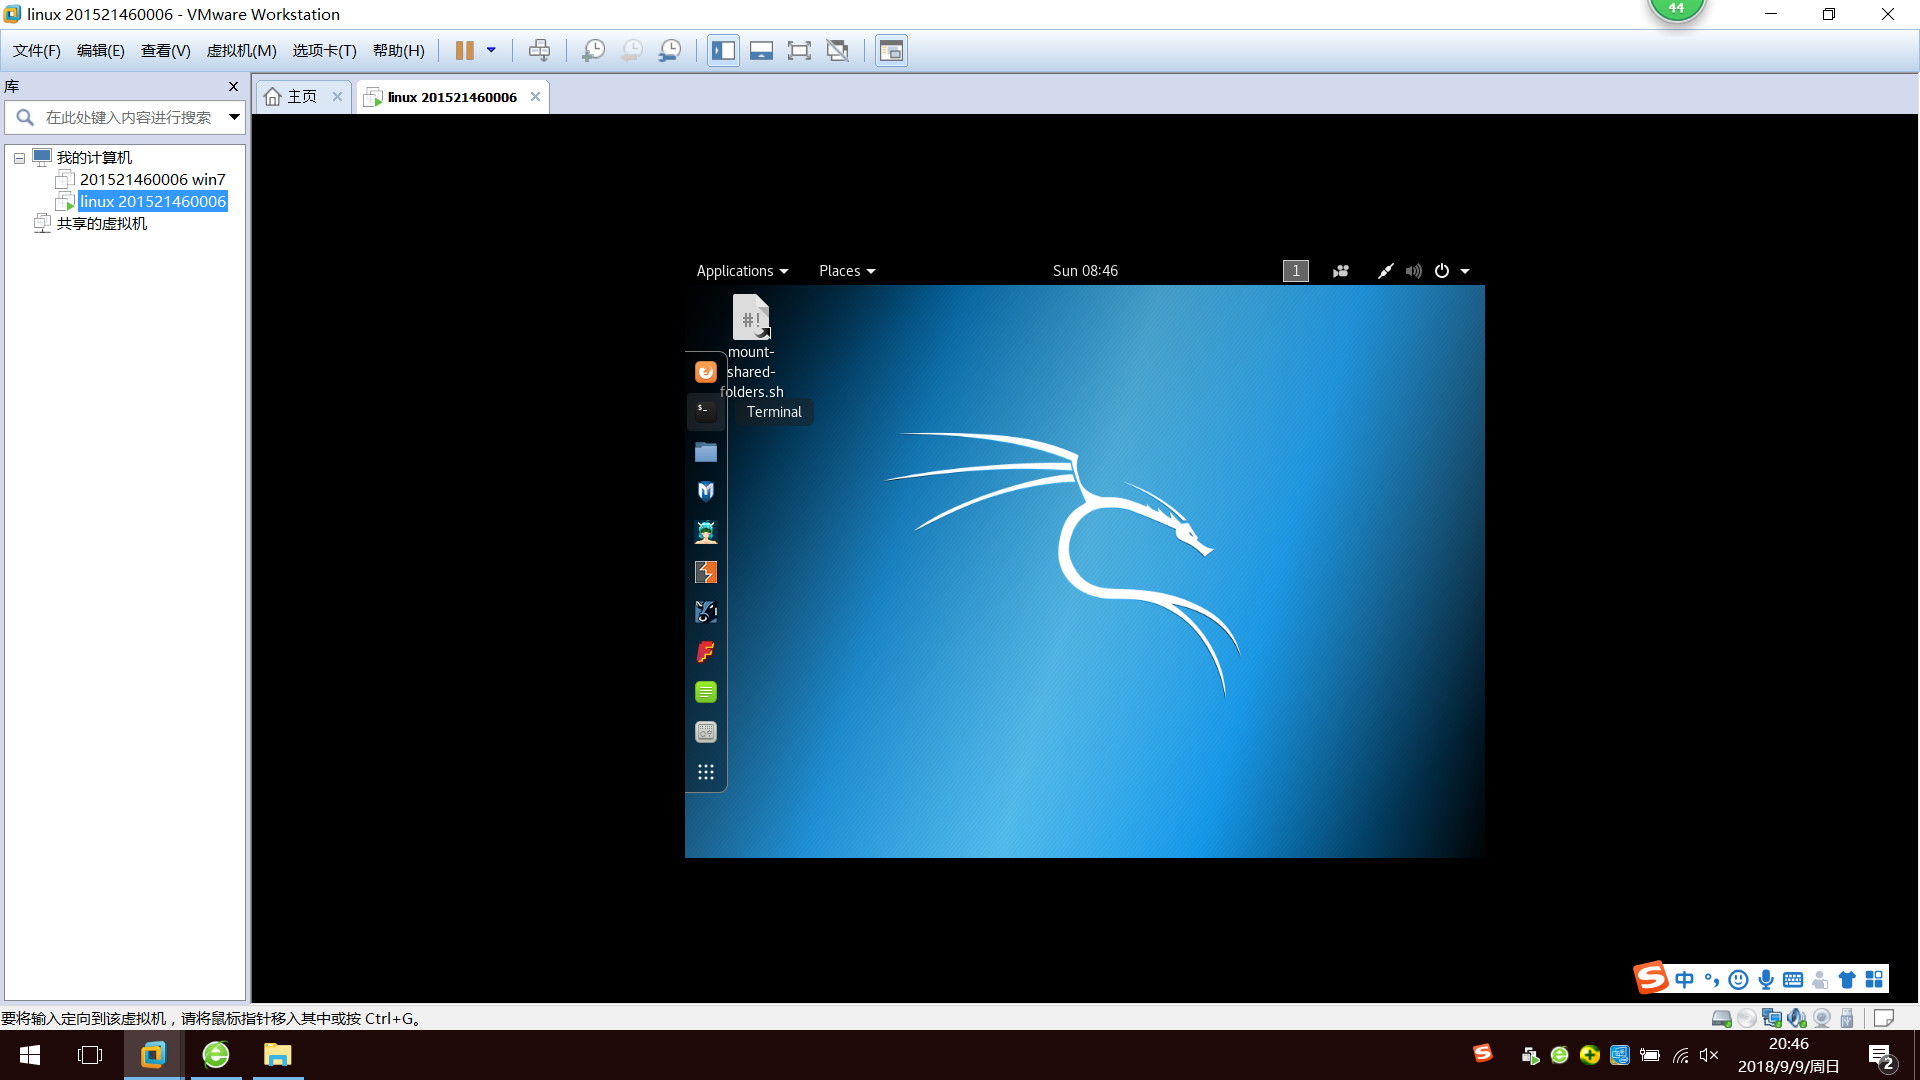The height and width of the screenshot is (1080, 1920).
Task: Toggle the Kali volume icon
Action: [1413, 271]
